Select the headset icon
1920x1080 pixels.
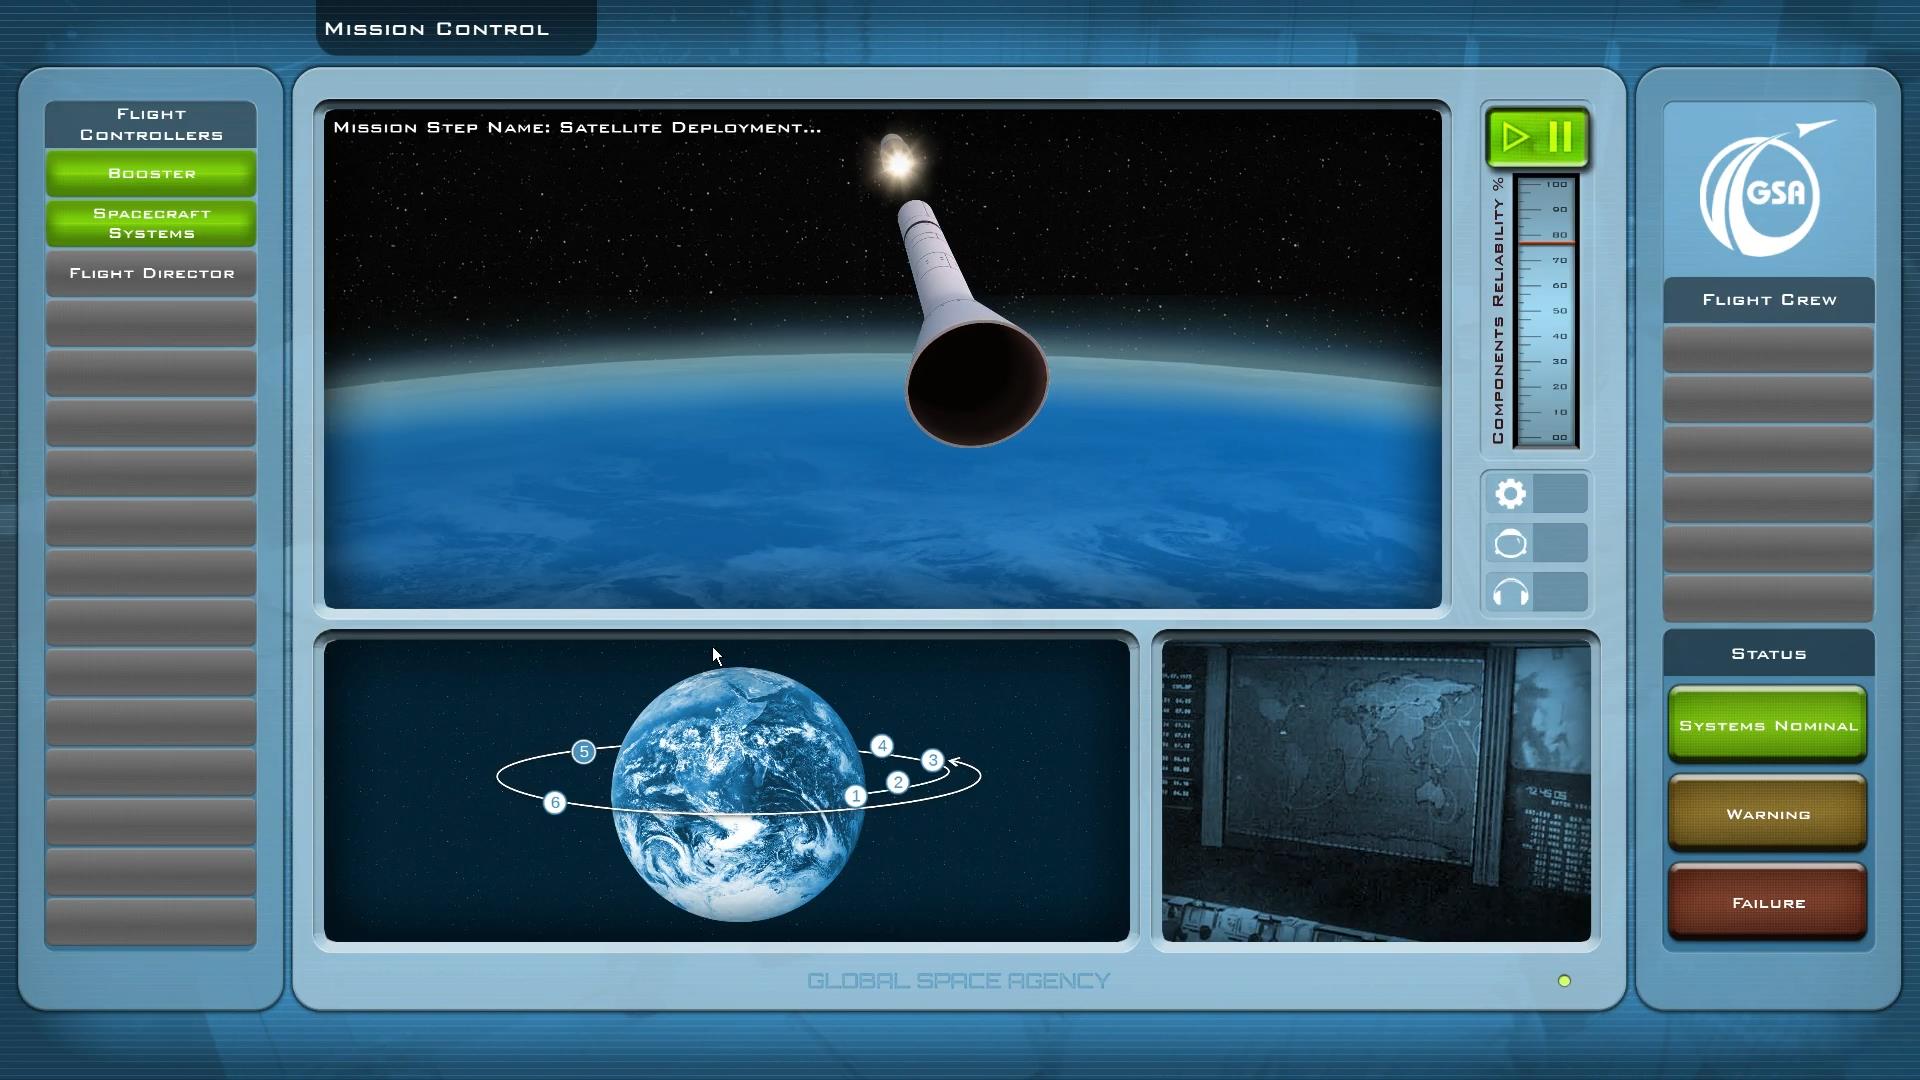(1510, 593)
